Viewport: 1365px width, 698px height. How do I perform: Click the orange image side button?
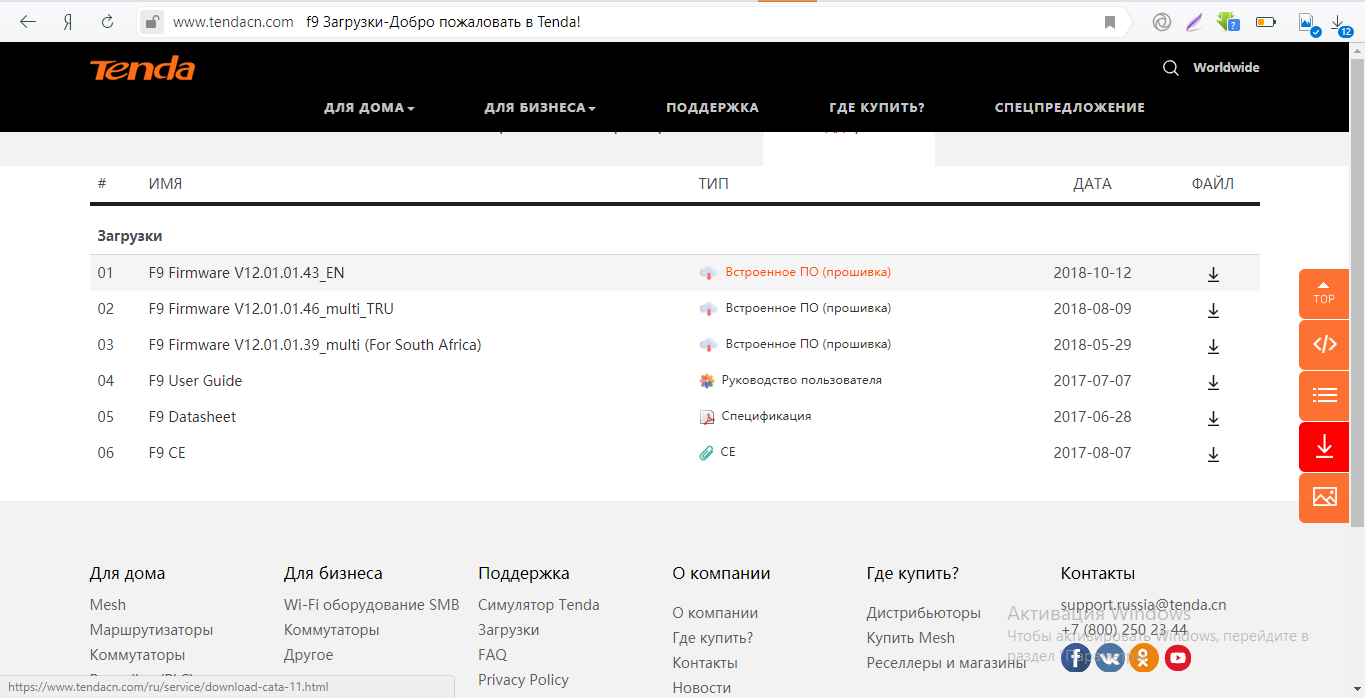click(x=1324, y=497)
